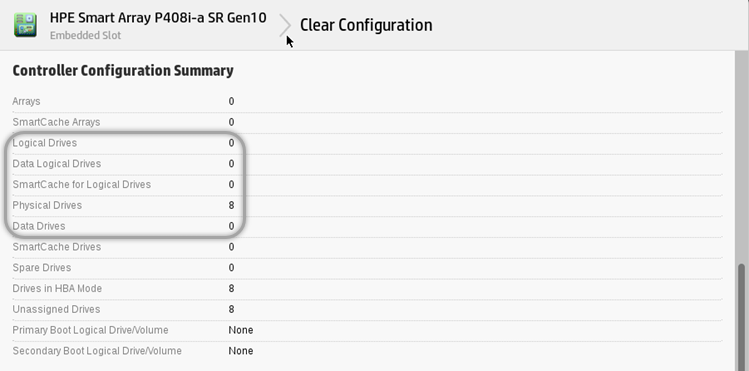Open the HPE Smart Array P408i-a SR Gen10 breadcrumb

point(158,18)
